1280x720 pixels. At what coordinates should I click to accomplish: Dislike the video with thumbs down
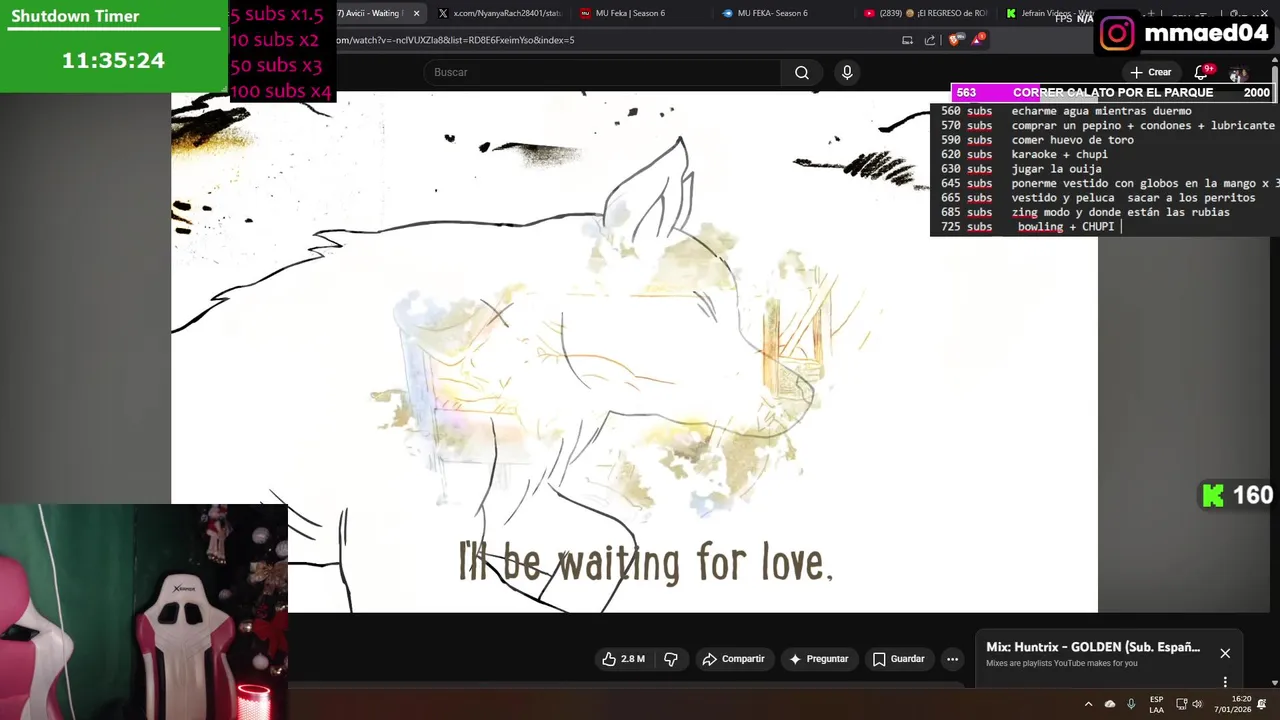click(671, 659)
